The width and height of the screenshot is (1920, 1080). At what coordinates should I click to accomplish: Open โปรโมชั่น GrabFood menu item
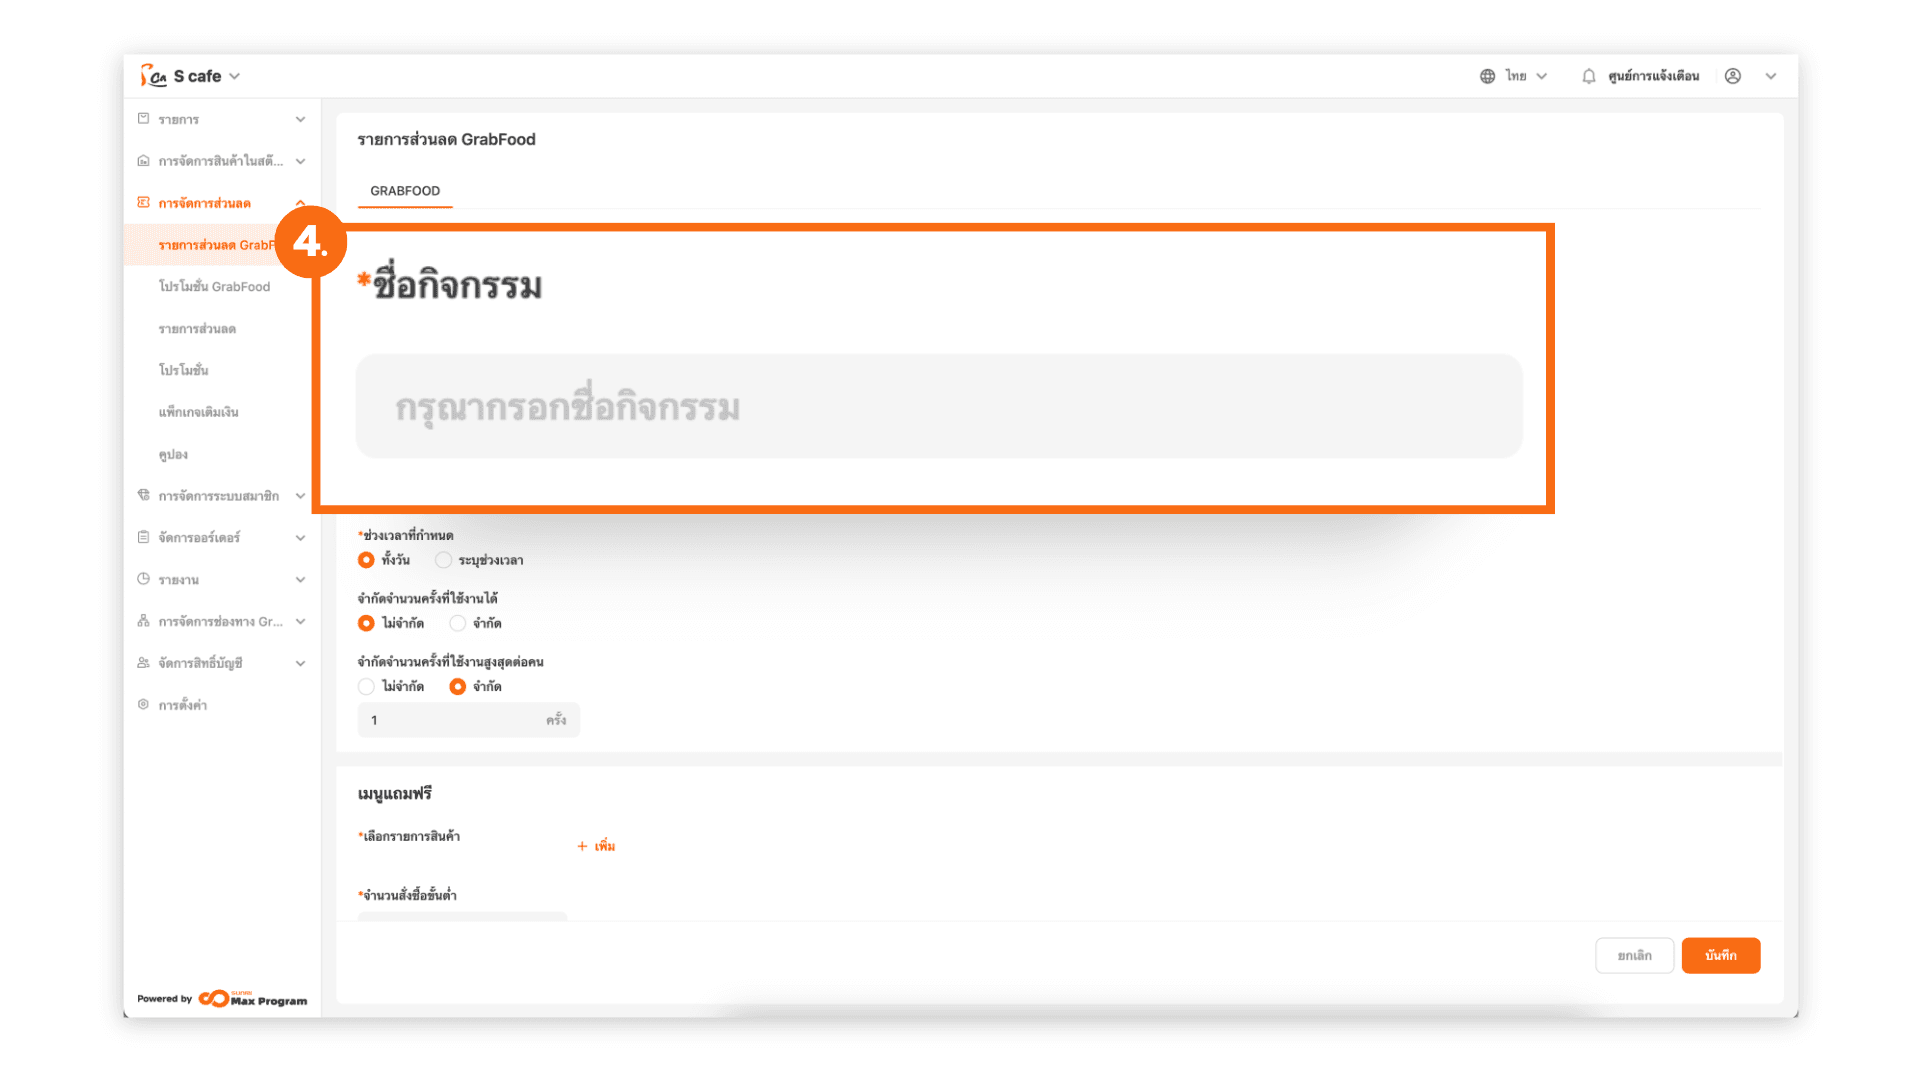[214, 286]
